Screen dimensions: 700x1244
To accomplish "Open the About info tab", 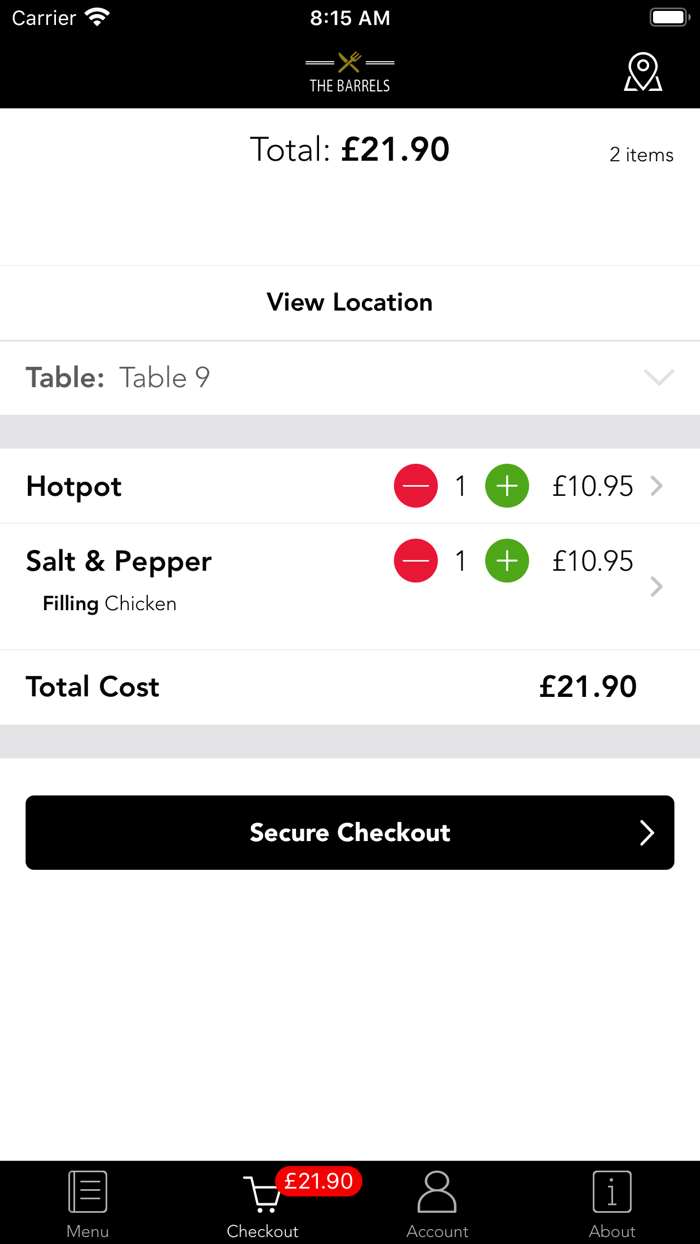I will (612, 1203).
